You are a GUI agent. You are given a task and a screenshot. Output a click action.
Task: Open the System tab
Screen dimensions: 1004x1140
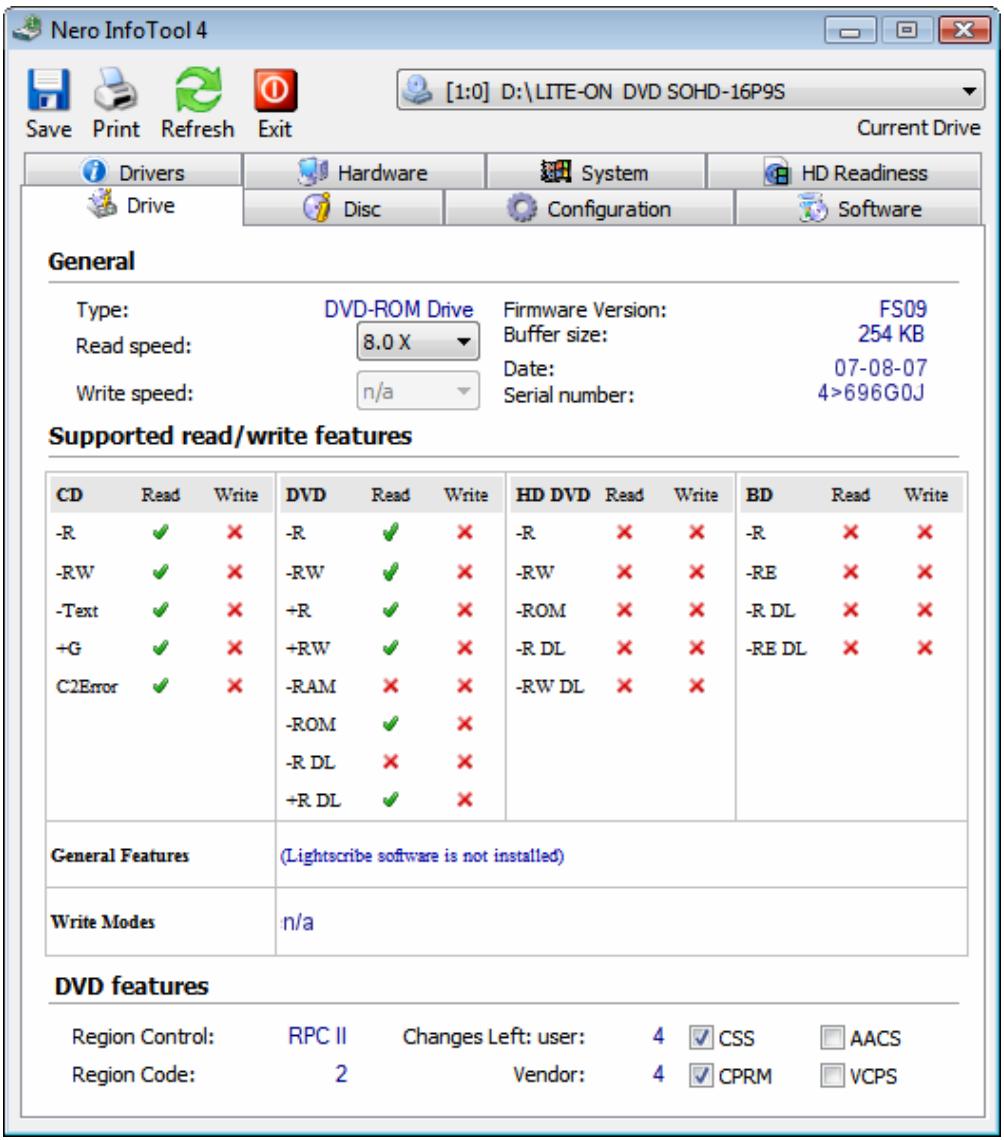tap(595, 172)
